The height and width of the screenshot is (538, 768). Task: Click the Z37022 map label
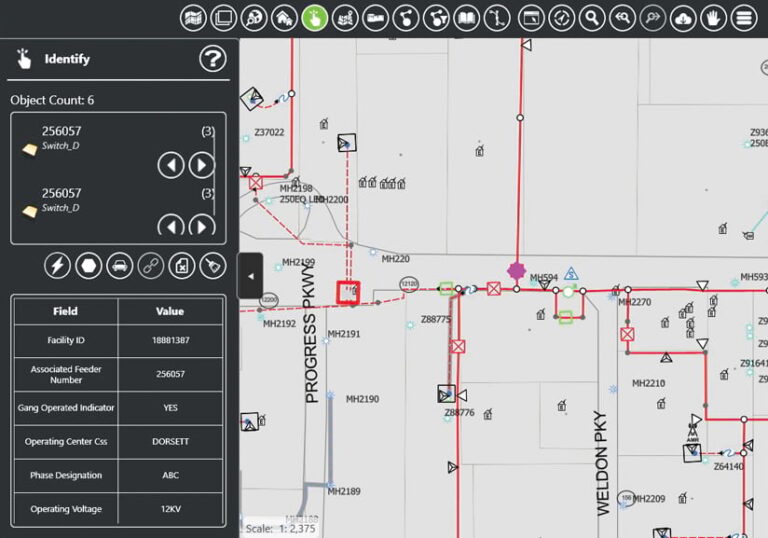pos(269,132)
